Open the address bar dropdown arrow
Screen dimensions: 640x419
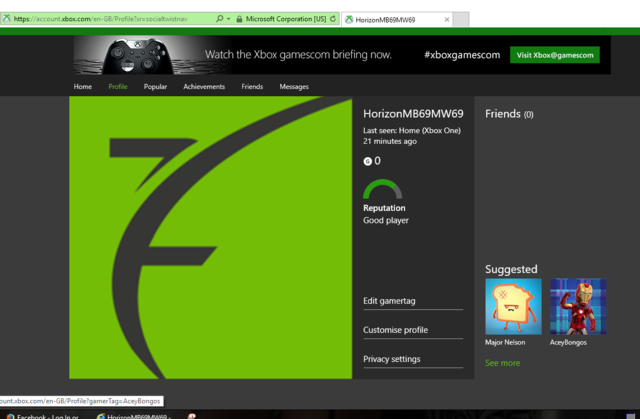coord(228,19)
